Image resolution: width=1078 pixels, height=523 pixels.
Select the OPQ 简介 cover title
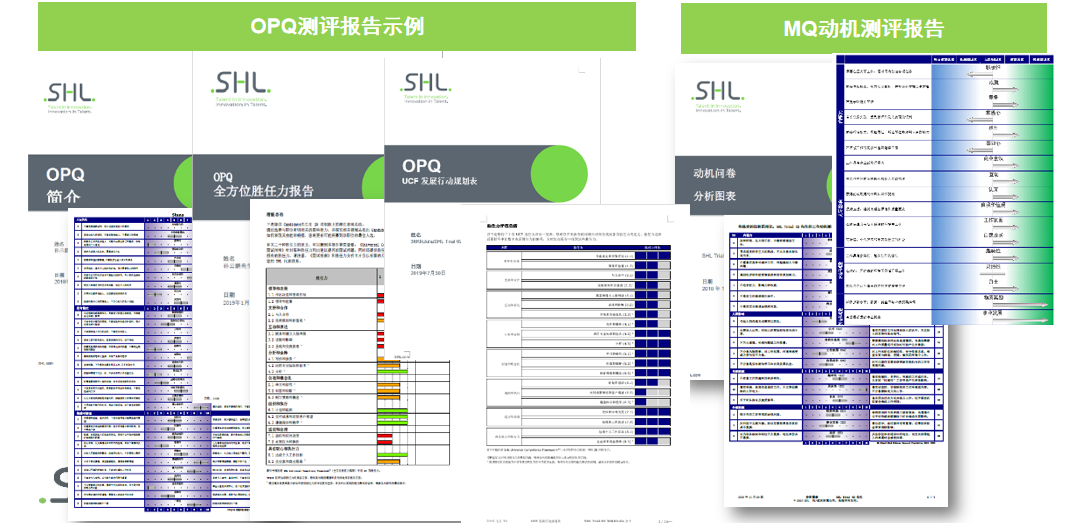(65, 185)
